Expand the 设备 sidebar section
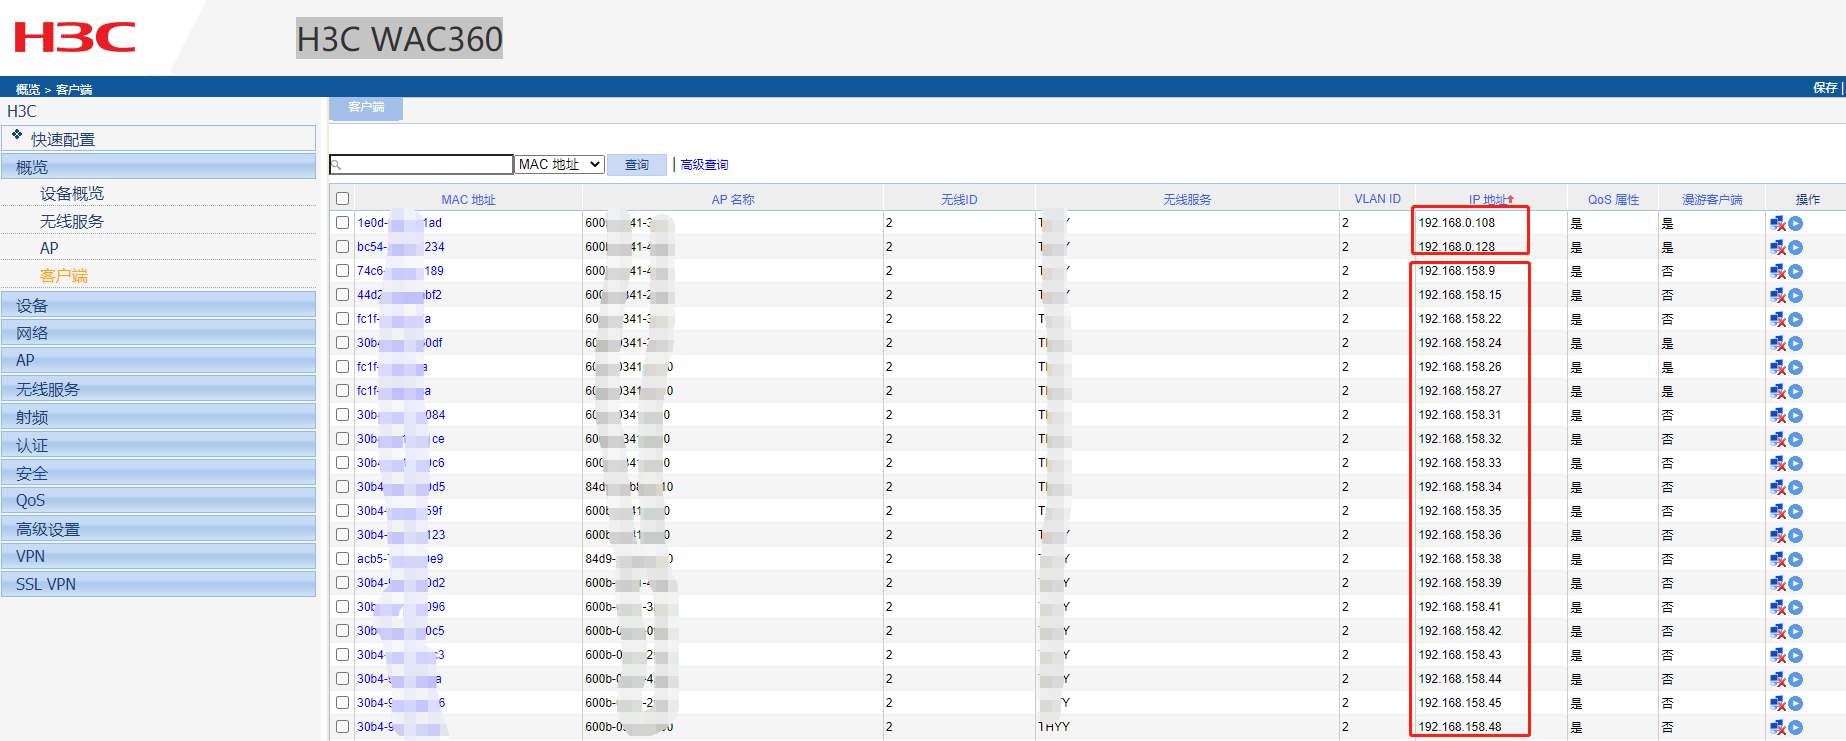This screenshot has width=1846, height=741. coord(158,305)
